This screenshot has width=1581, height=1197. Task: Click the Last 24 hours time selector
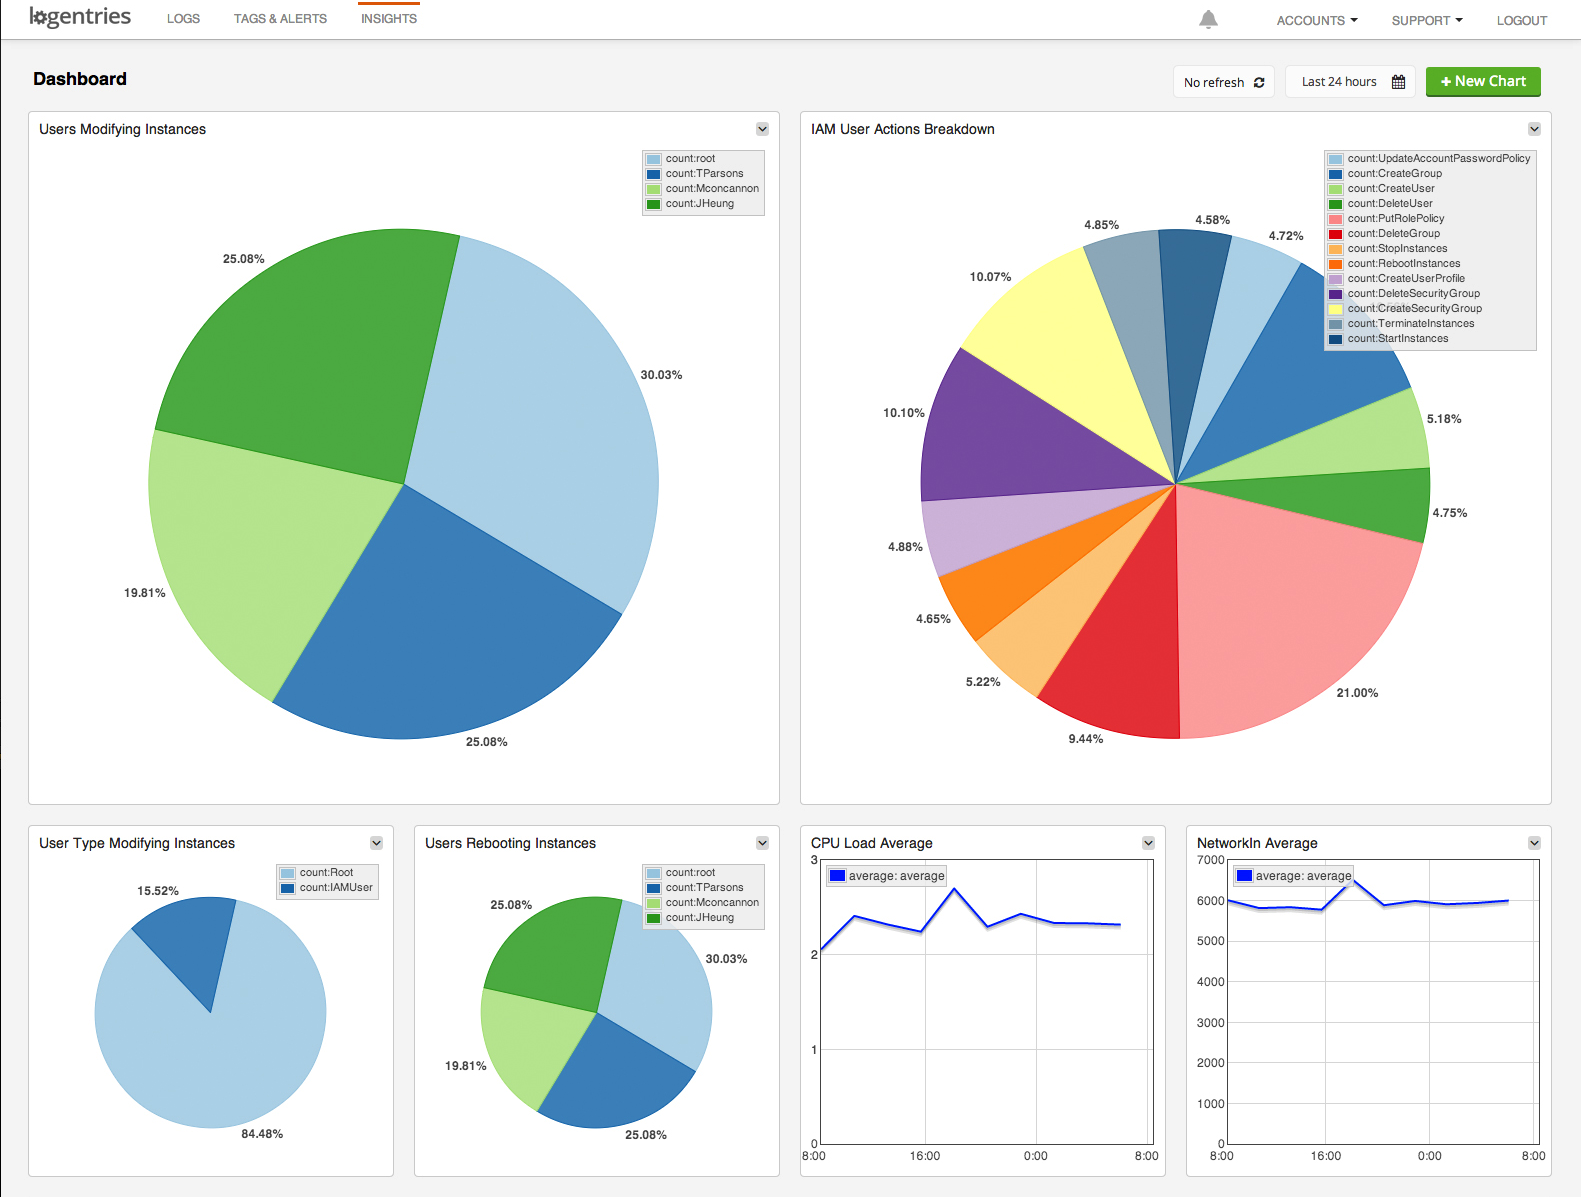coord(1339,82)
